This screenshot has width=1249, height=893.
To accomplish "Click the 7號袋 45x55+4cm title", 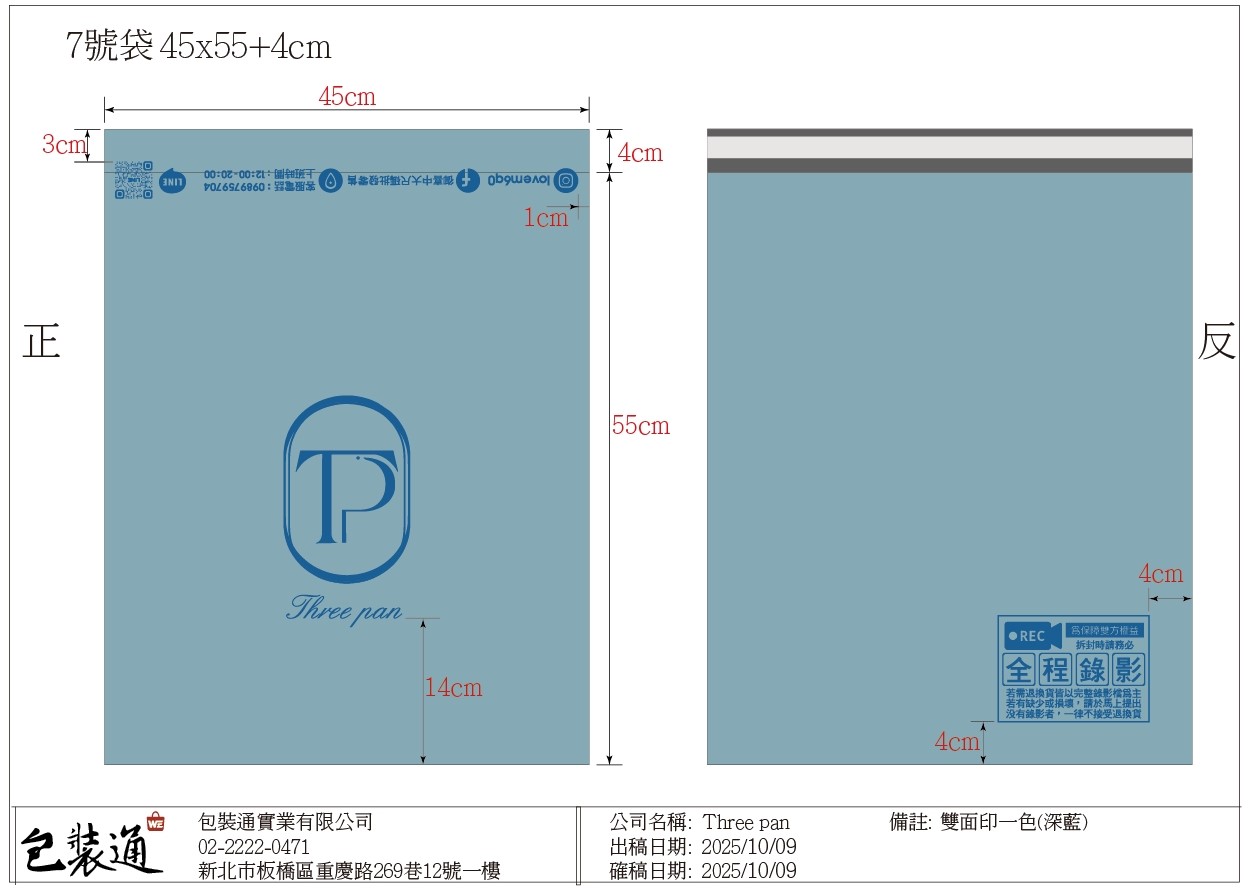I will tap(198, 47).
